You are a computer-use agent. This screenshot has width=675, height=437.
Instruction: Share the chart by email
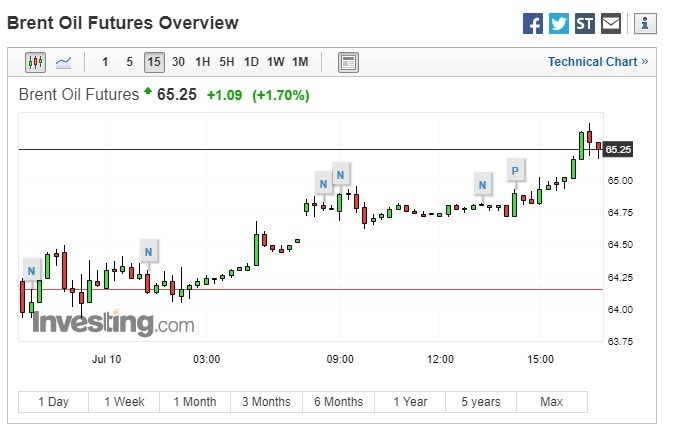(610, 23)
